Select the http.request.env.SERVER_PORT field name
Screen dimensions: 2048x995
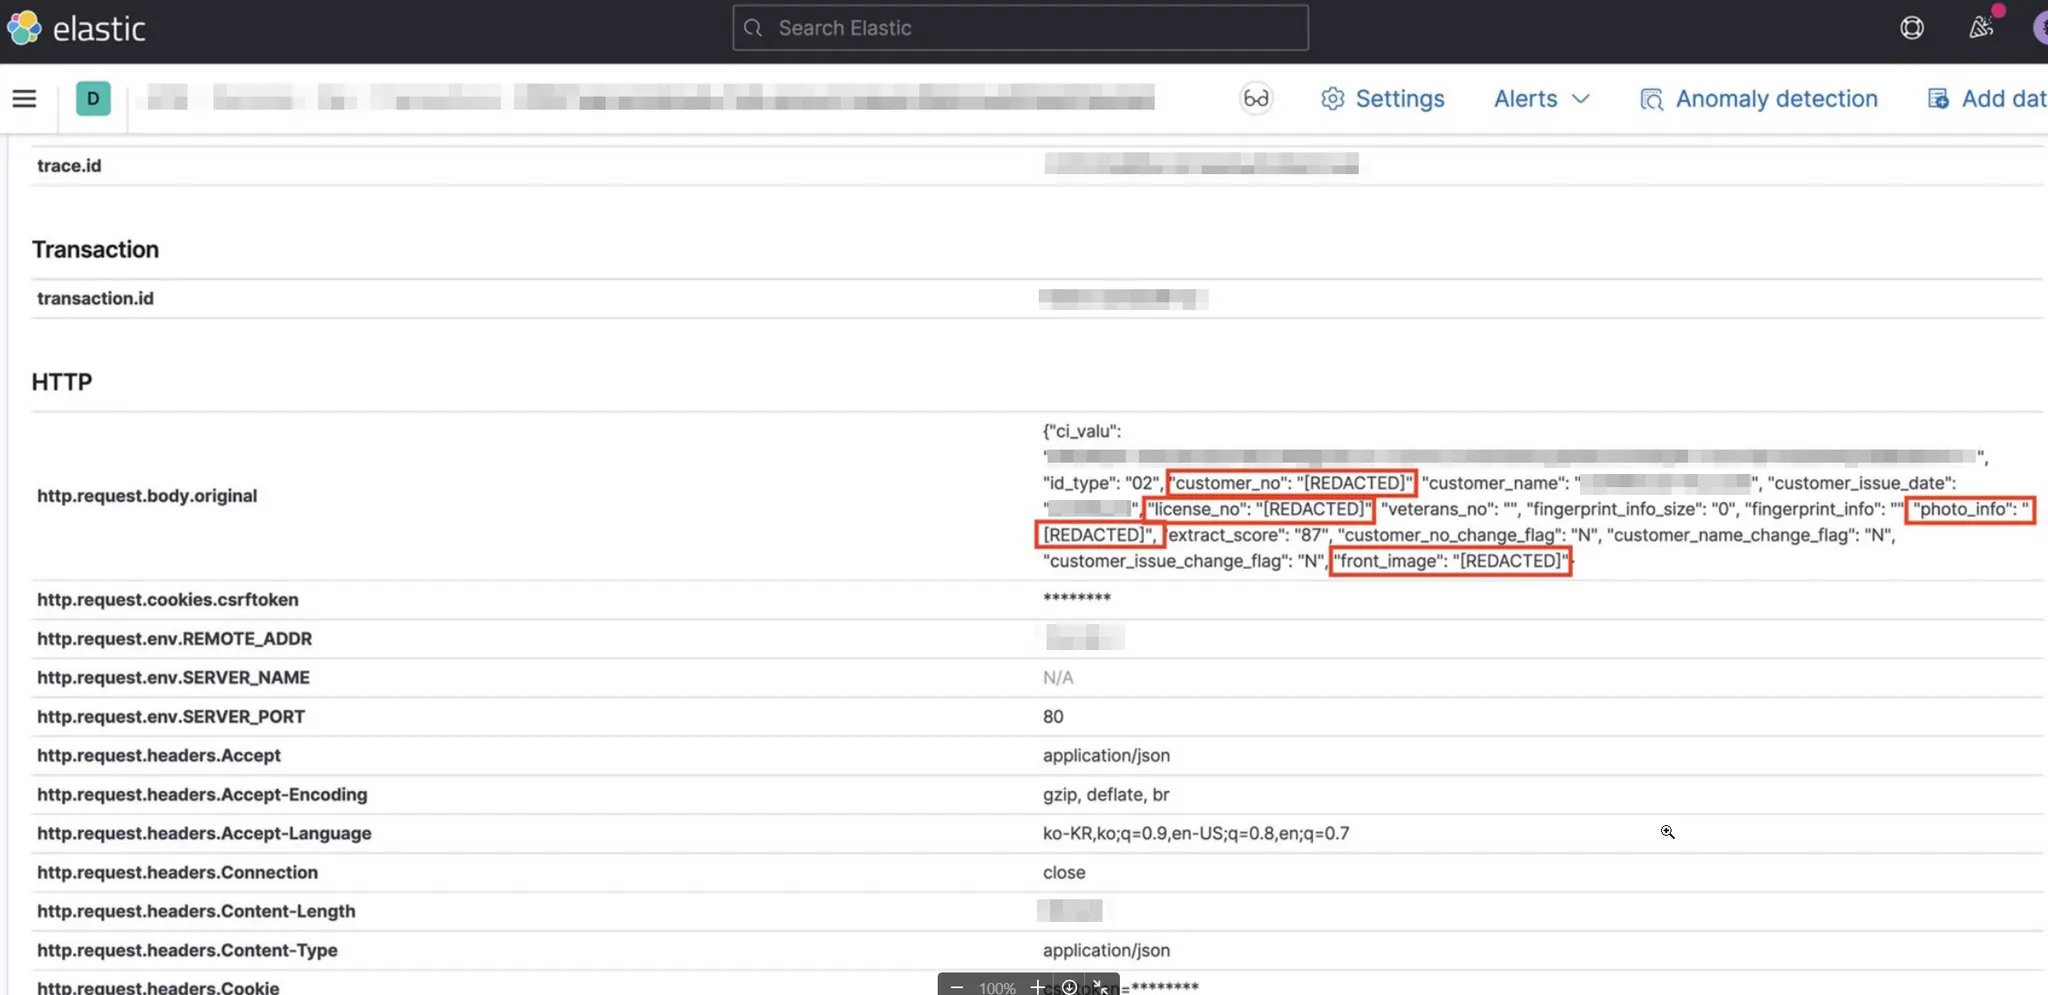(171, 717)
